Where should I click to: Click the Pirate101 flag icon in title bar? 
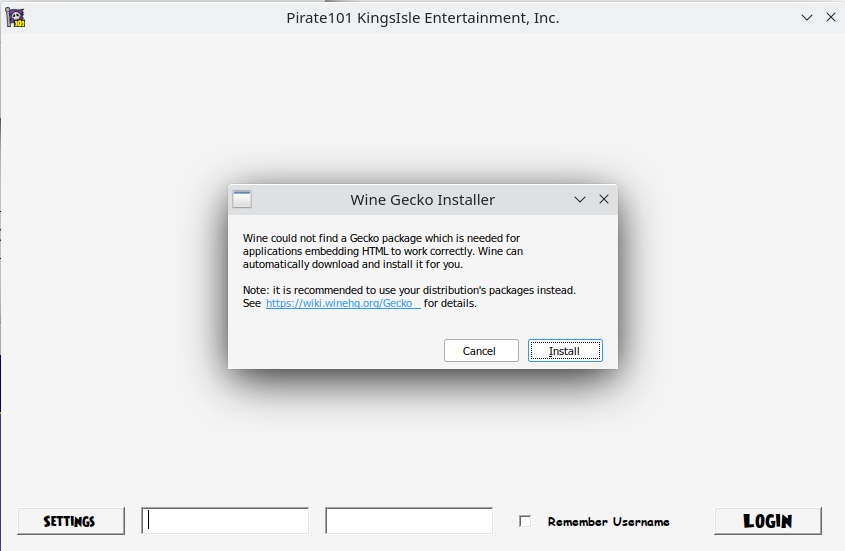click(x=15, y=18)
